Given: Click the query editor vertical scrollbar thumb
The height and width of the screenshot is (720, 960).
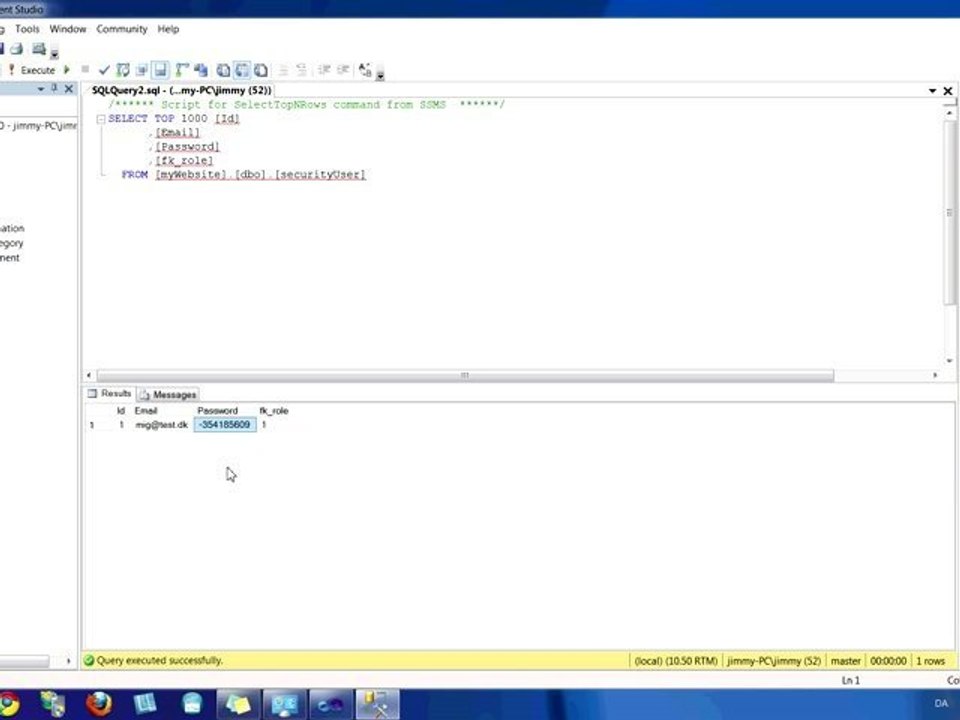Looking at the screenshot, I should point(950,212).
